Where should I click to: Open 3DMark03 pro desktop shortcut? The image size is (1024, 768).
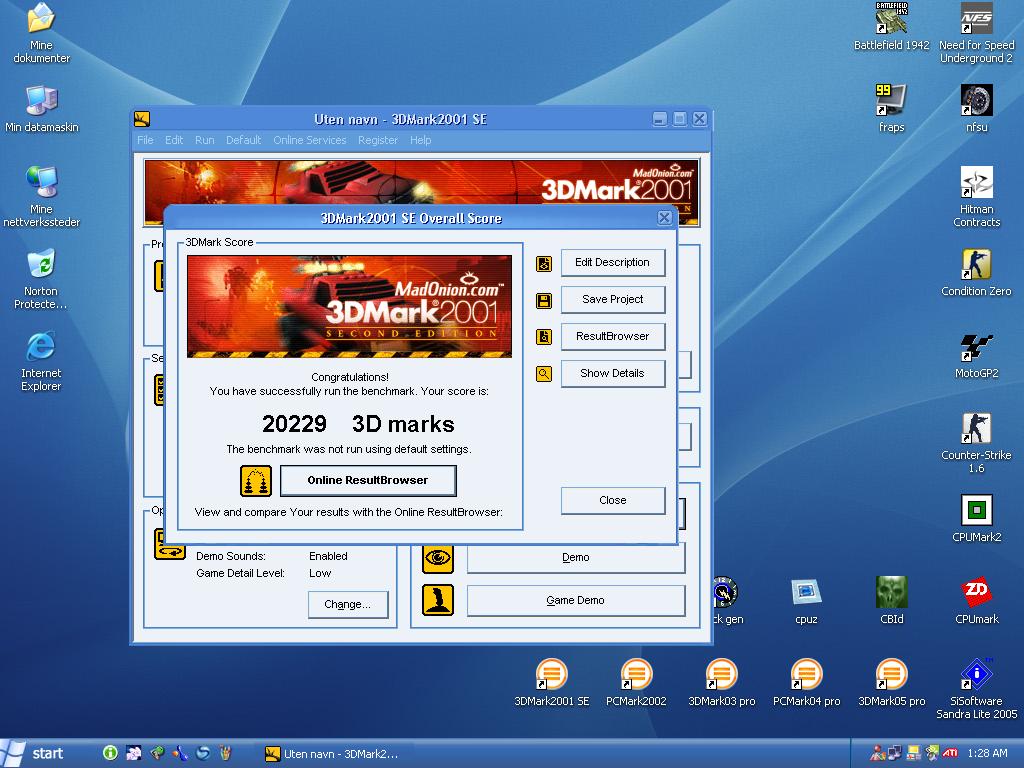point(722,682)
